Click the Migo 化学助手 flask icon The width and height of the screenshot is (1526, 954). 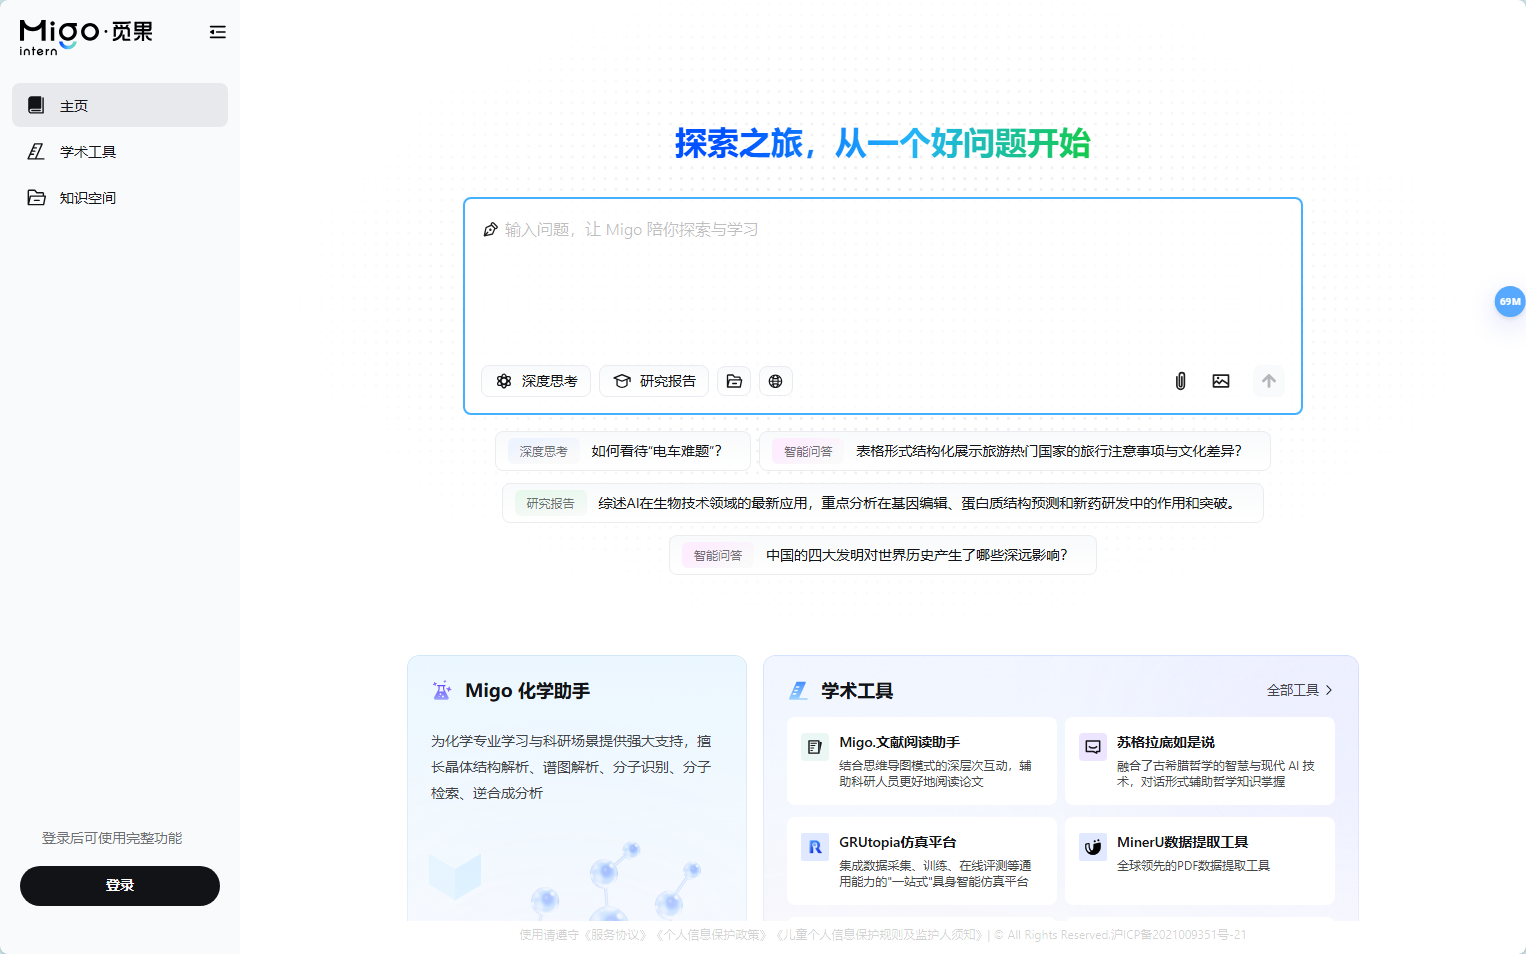click(441, 691)
